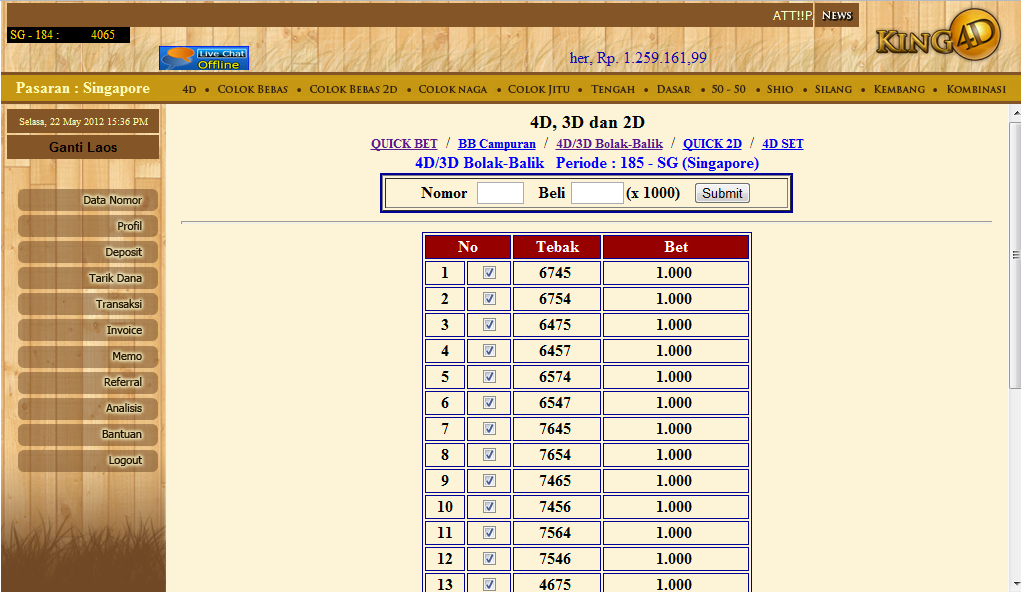The height and width of the screenshot is (592, 1021).
Task: Disable the checkbox on row 10 for 7456
Action: [x=489, y=506]
